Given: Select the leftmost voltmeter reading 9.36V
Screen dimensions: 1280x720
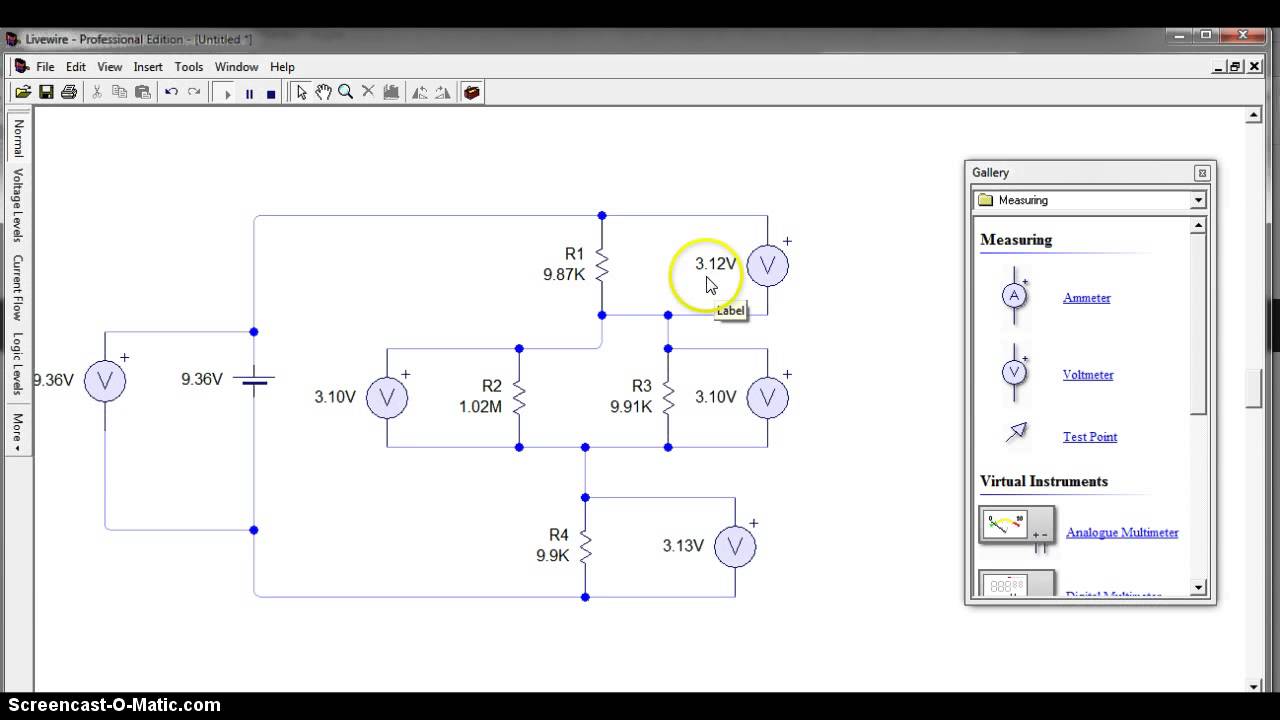Looking at the screenshot, I should point(105,381).
